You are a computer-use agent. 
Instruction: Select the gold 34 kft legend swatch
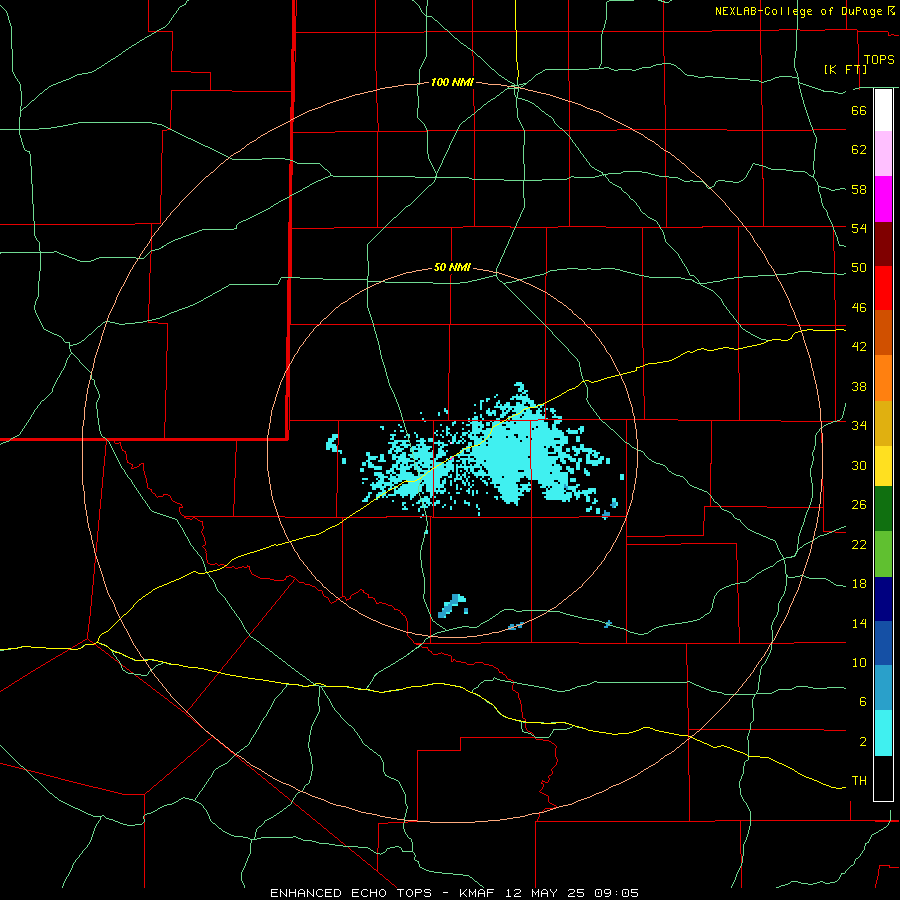(x=883, y=424)
